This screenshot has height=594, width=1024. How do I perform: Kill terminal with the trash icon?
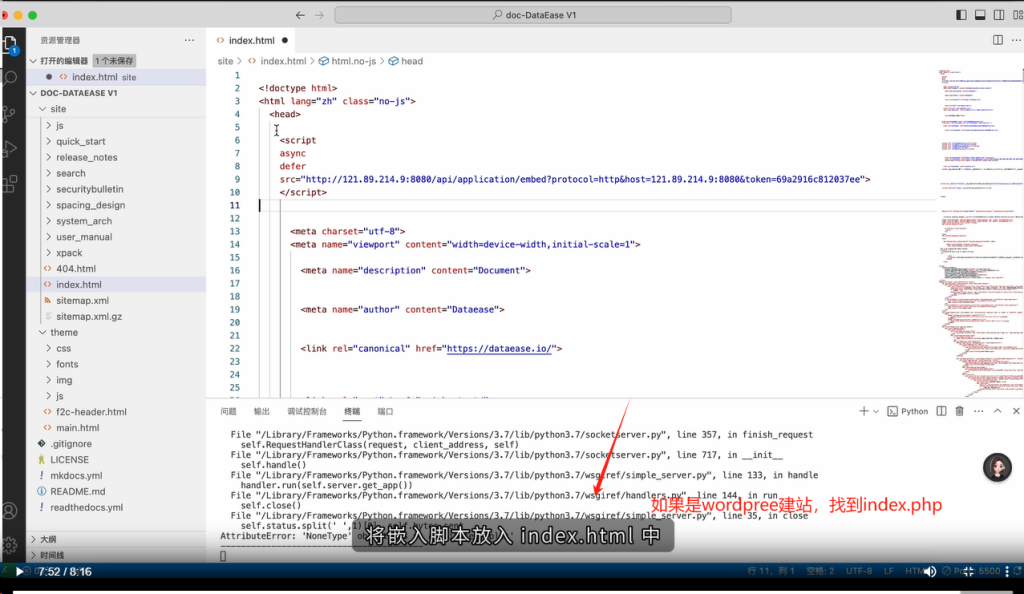(959, 411)
